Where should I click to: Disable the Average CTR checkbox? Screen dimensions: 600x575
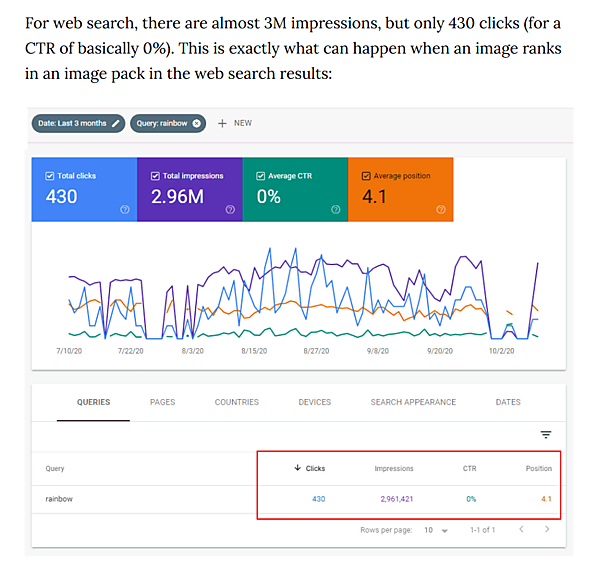coord(261,176)
